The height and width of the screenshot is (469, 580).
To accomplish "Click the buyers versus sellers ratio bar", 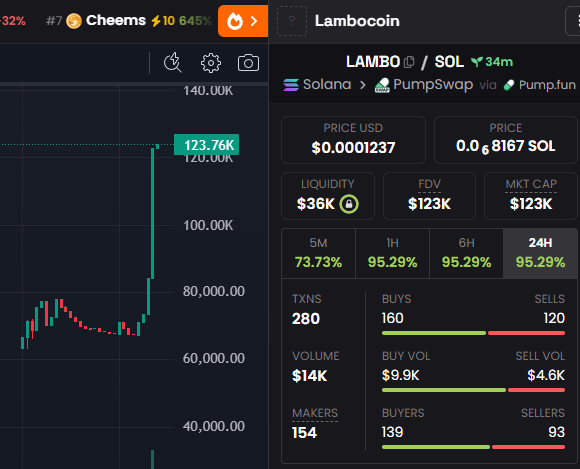I will click(x=473, y=447).
